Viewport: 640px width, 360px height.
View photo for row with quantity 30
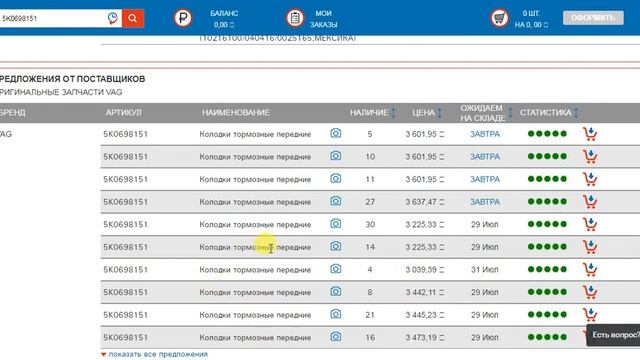coord(336,224)
